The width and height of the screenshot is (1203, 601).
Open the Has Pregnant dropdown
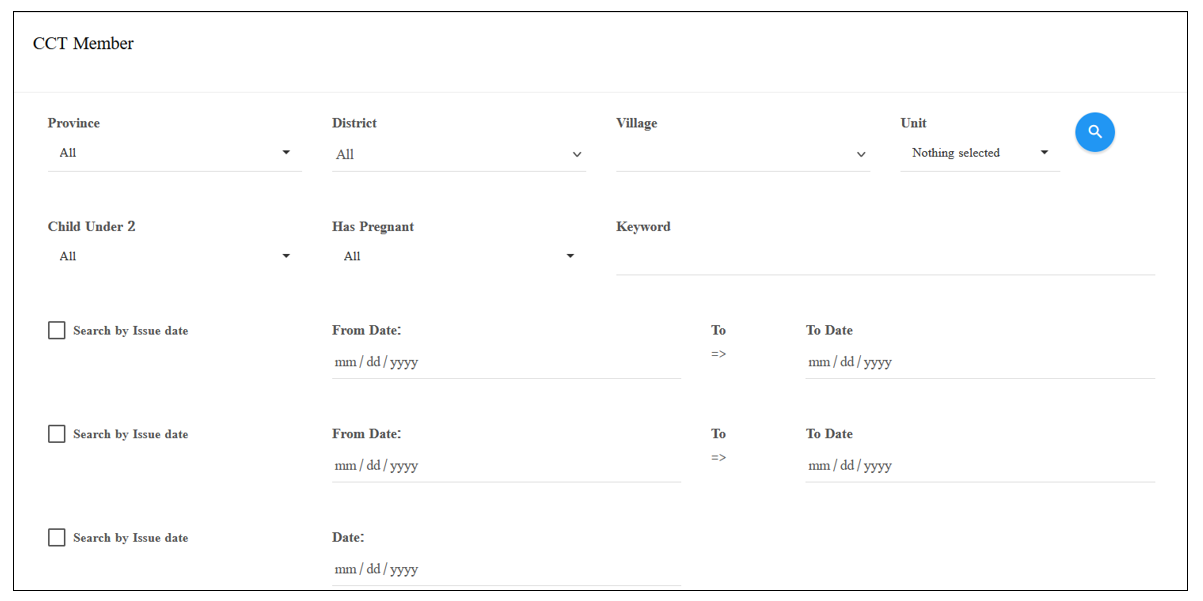pos(459,256)
